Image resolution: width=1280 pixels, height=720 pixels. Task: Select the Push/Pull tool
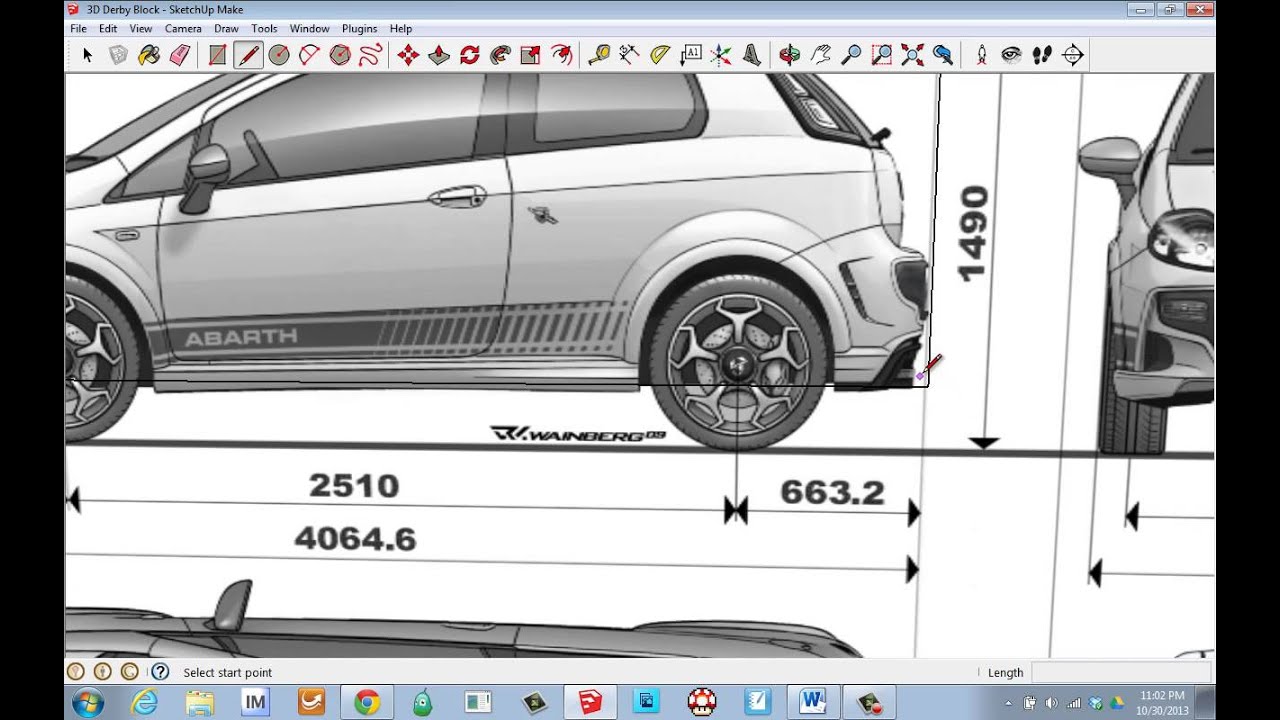(x=438, y=55)
